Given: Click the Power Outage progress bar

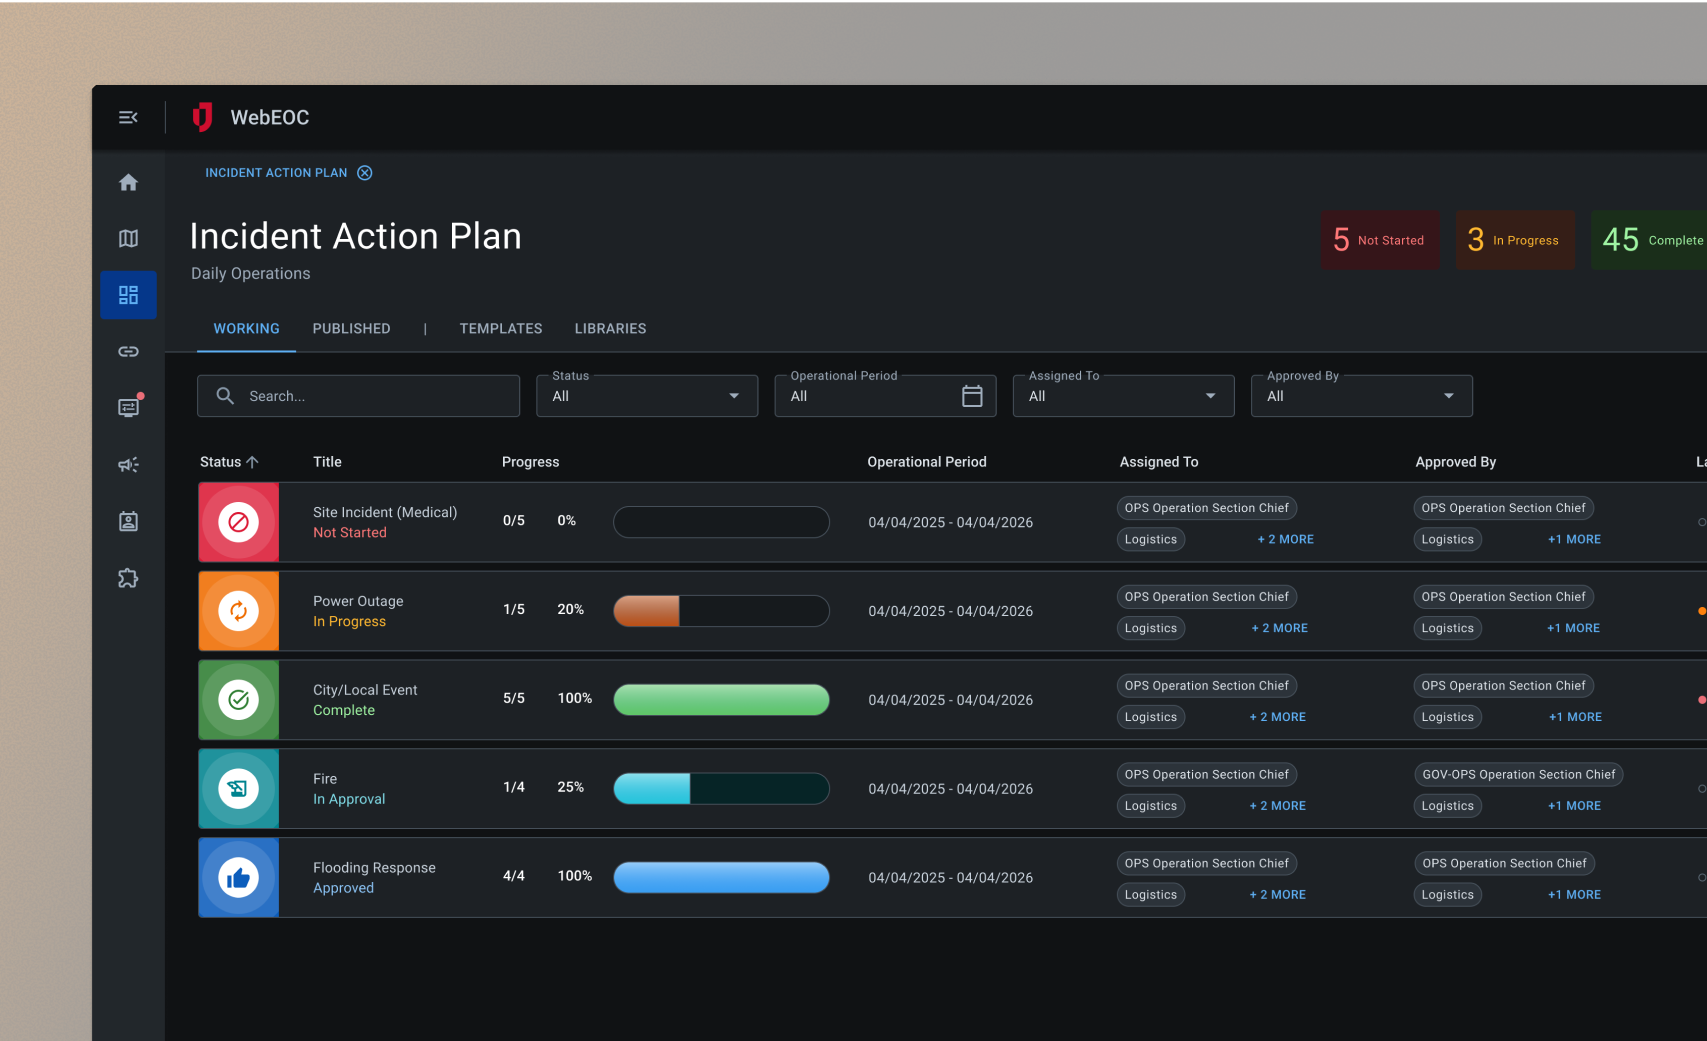Looking at the screenshot, I should click(720, 611).
